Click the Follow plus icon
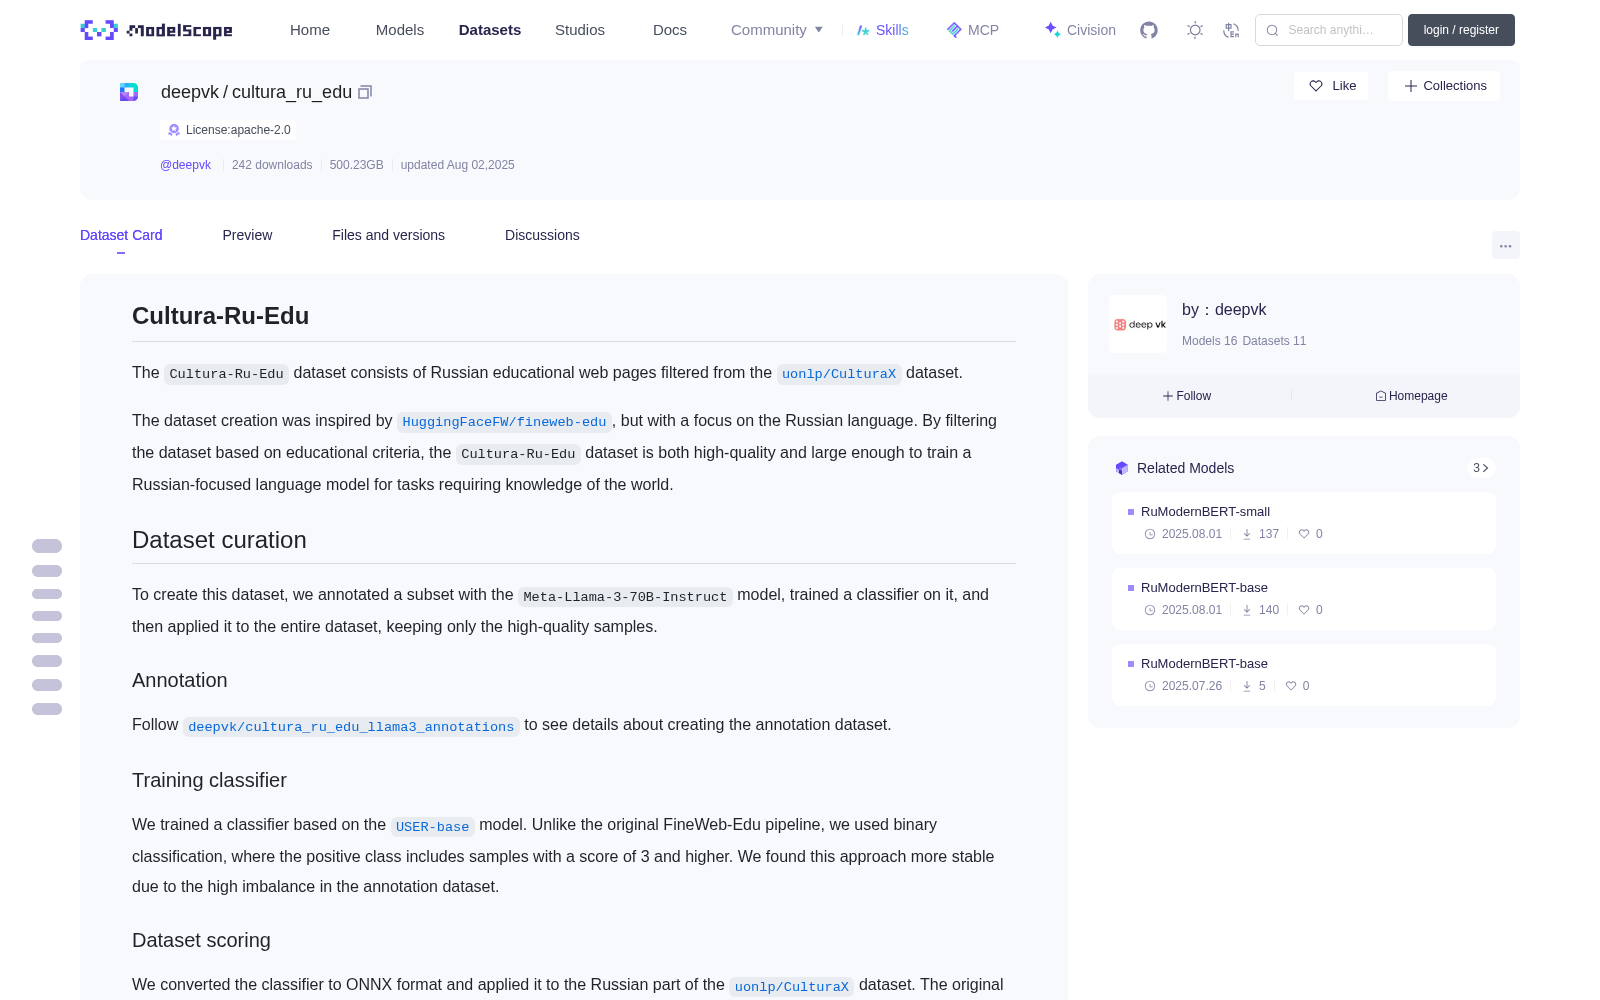 [x=1168, y=396]
